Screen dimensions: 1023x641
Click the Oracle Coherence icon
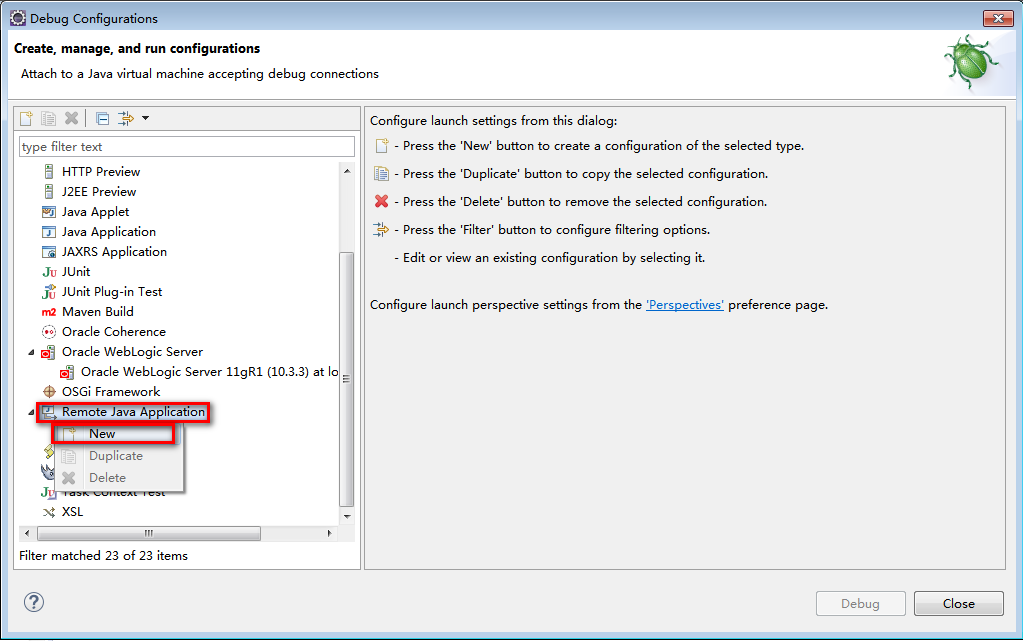pos(49,332)
